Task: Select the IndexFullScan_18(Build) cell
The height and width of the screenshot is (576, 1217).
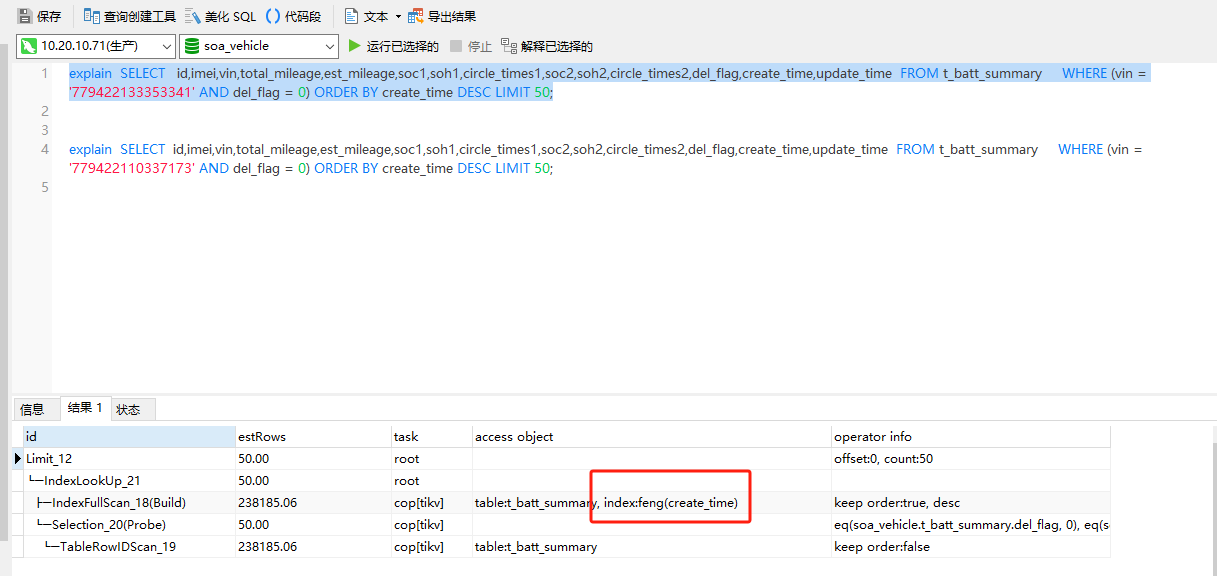Action: coord(129,503)
